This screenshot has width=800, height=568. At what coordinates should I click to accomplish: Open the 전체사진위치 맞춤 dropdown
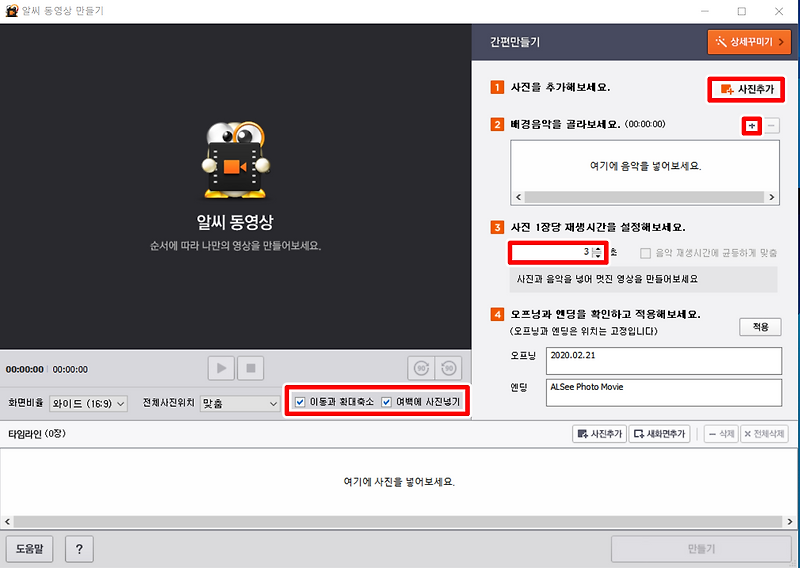tap(240, 404)
